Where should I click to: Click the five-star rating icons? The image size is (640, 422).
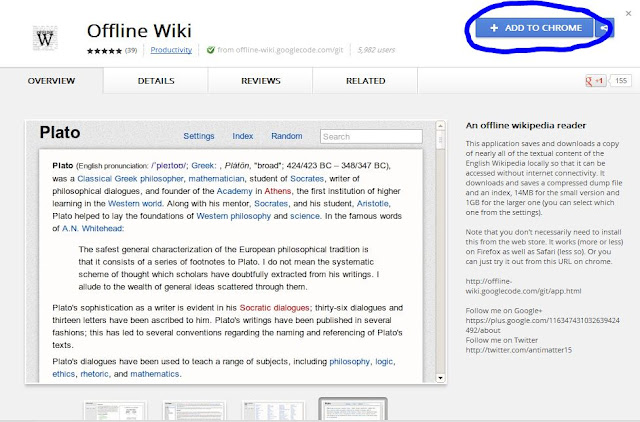[x=104, y=51]
